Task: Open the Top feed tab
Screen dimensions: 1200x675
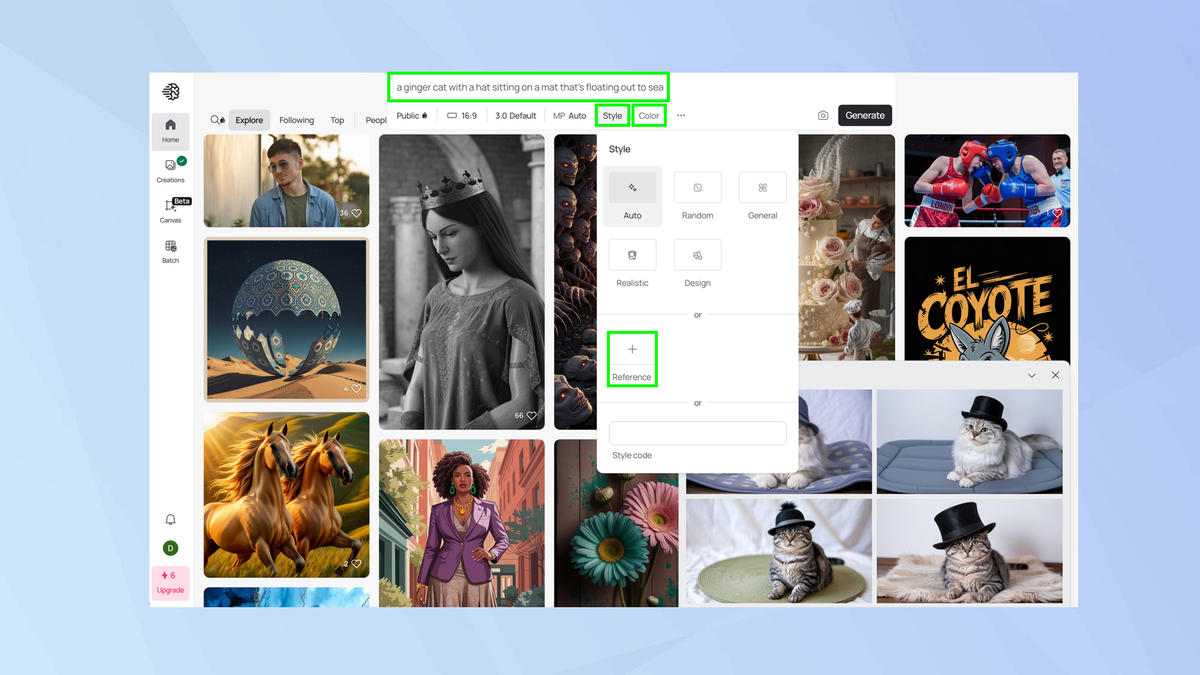Action: [337, 119]
